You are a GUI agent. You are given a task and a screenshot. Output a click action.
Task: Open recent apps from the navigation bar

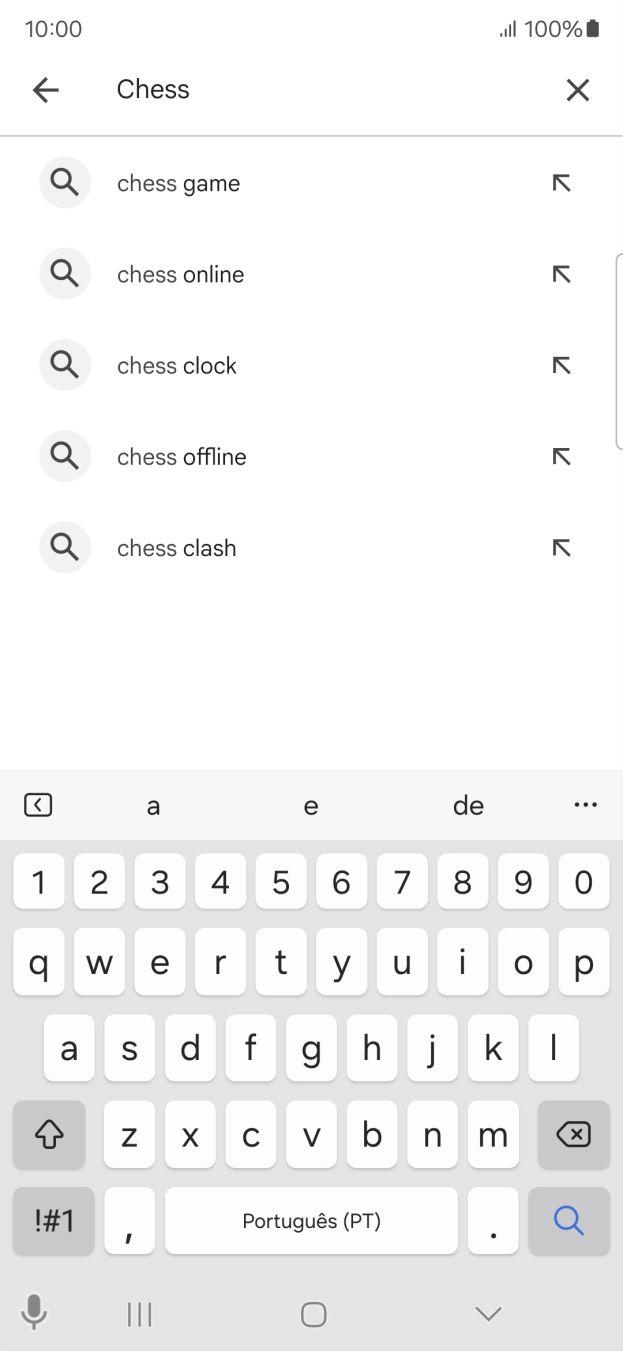tap(138, 1313)
